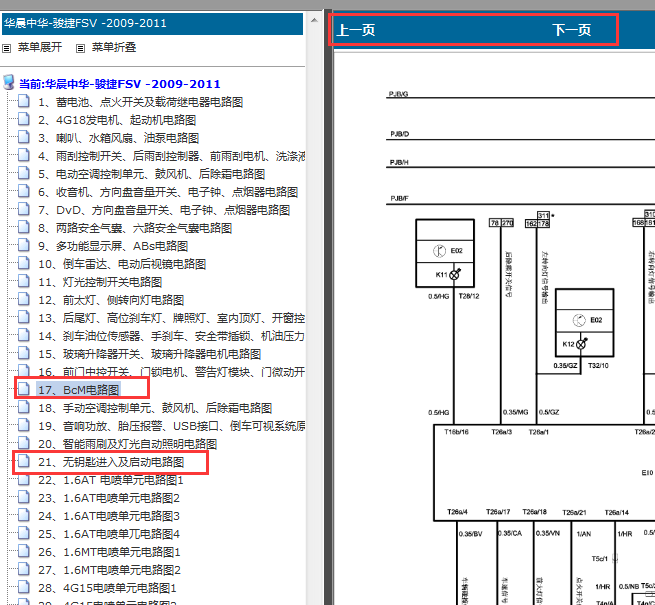
Task: Click page icon of item 3、喇叭
Action: [24, 137]
